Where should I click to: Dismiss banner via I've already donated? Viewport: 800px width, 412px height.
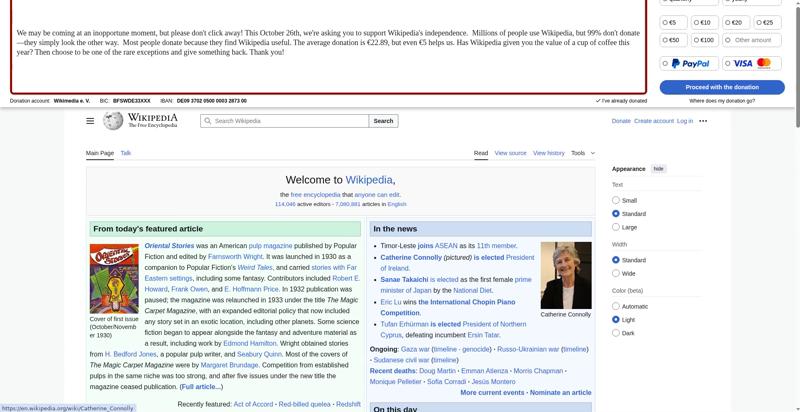(x=621, y=101)
